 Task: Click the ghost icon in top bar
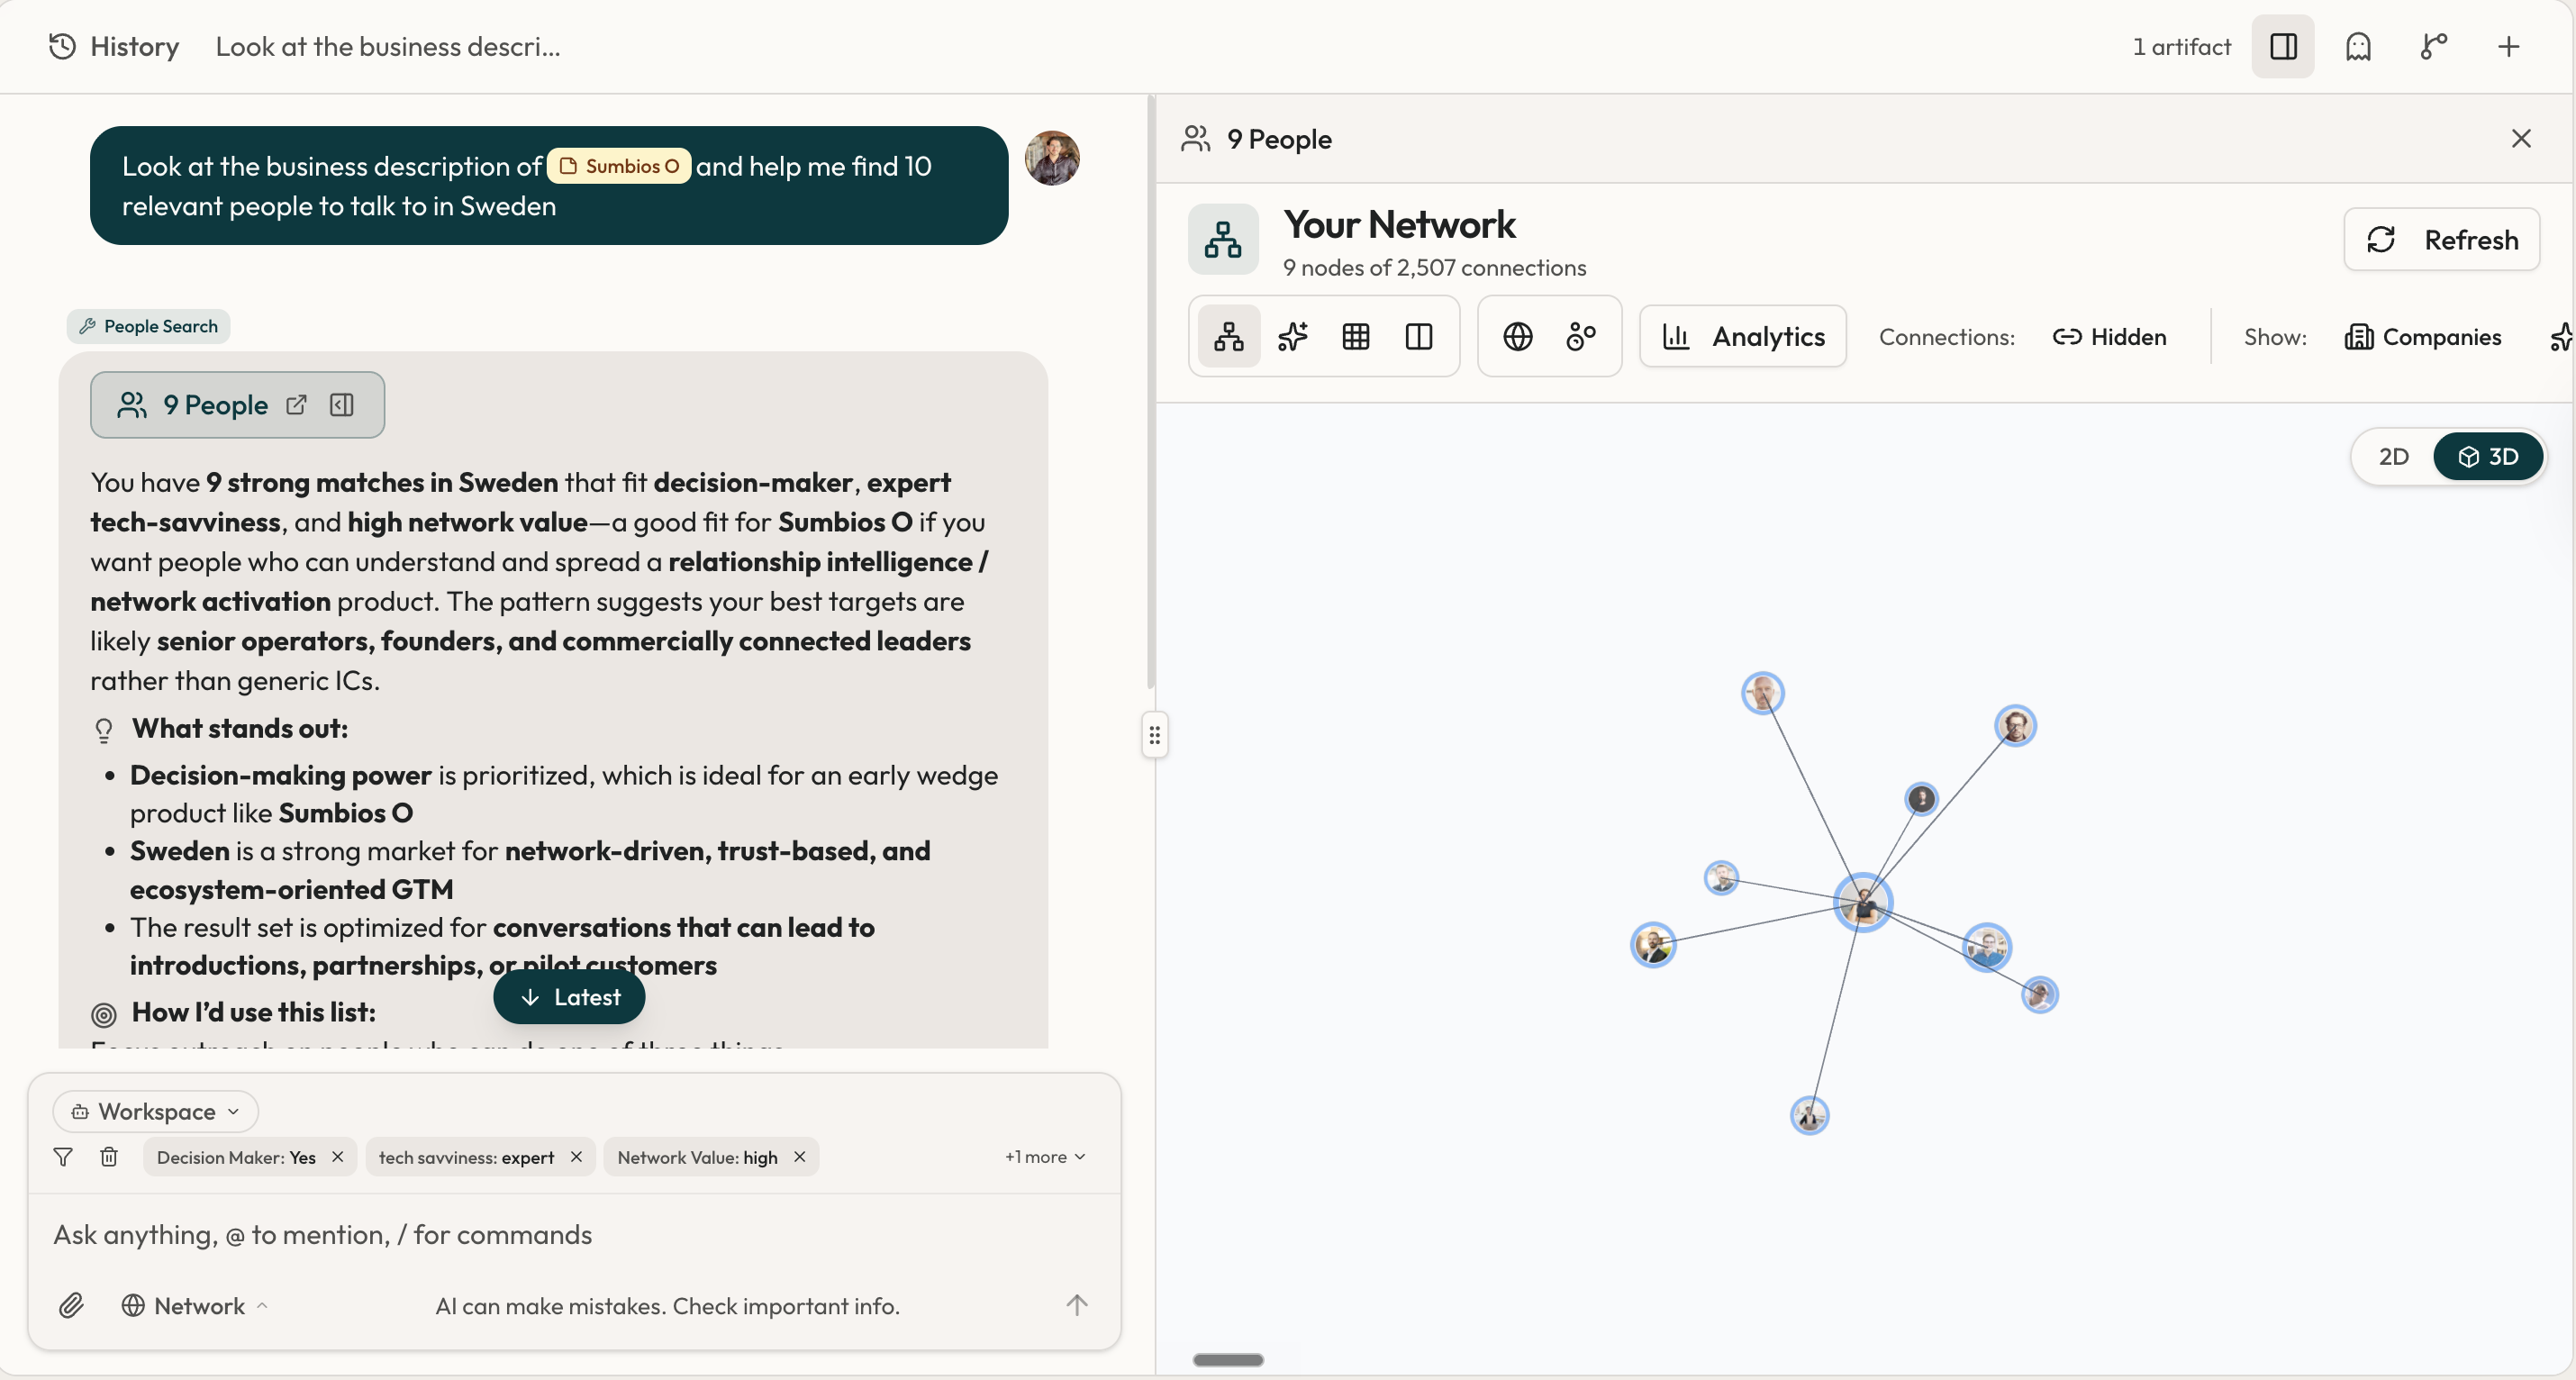[2358, 46]
